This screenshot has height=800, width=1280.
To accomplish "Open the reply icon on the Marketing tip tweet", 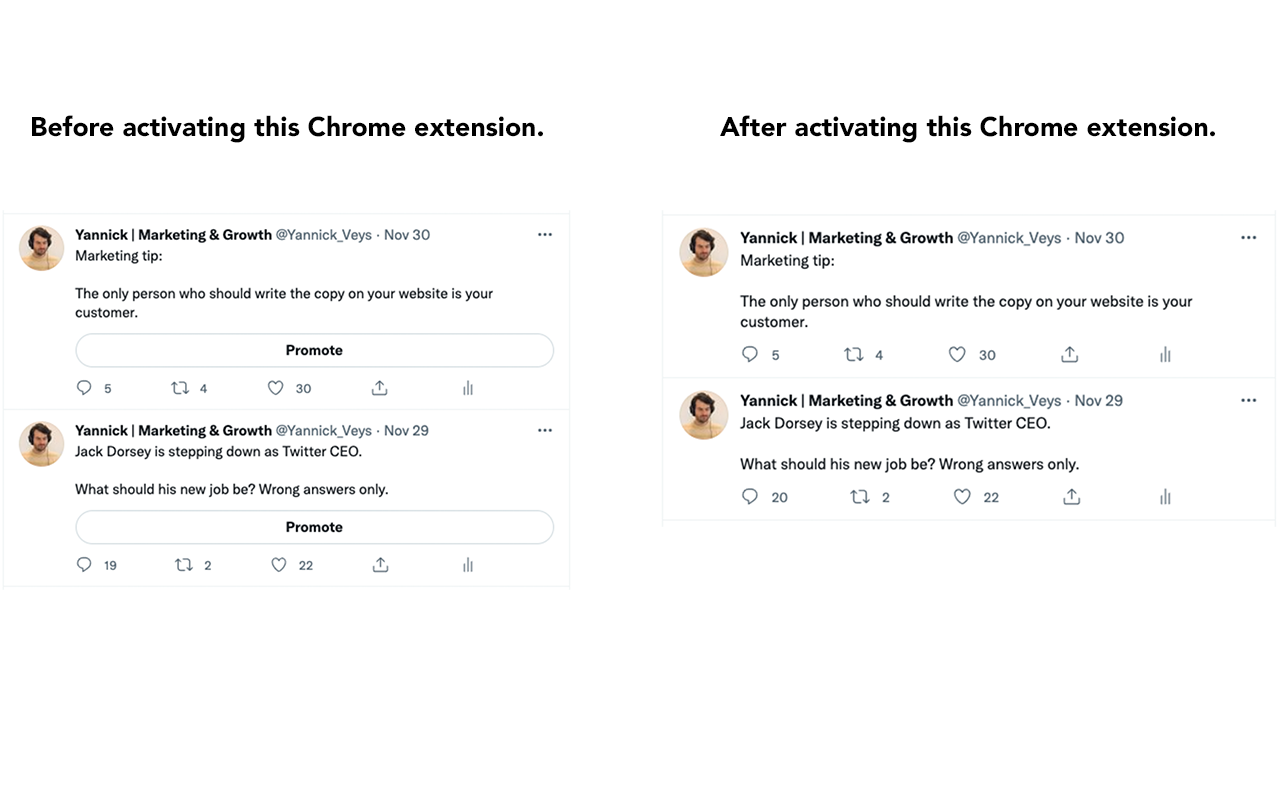I will coord(84,388).
